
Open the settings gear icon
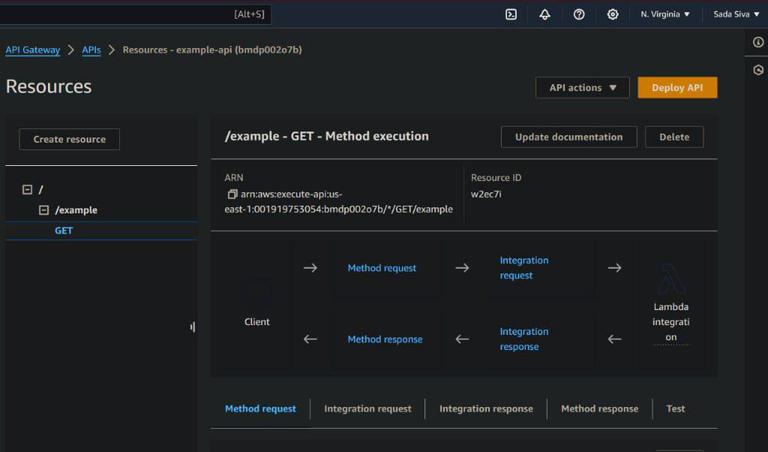612,14
